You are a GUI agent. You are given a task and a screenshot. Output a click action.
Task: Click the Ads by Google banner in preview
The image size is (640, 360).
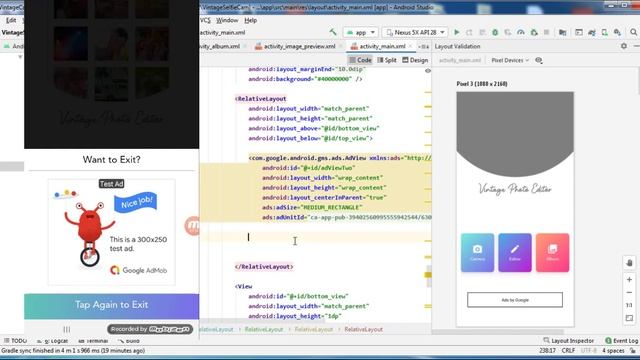pos(515,300)
